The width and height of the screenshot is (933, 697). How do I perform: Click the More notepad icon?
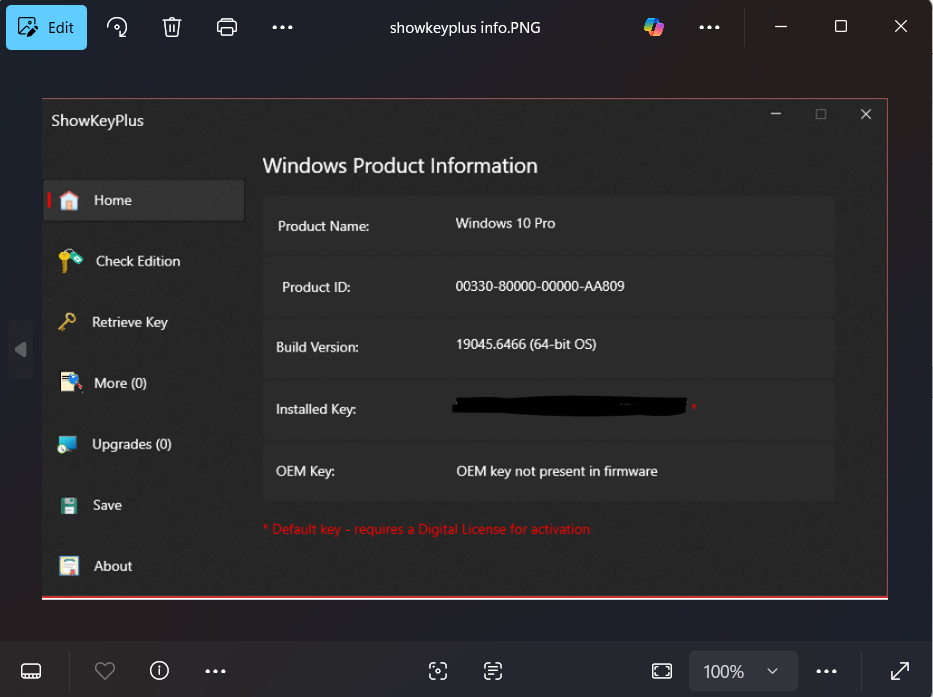tap(71, 382)
